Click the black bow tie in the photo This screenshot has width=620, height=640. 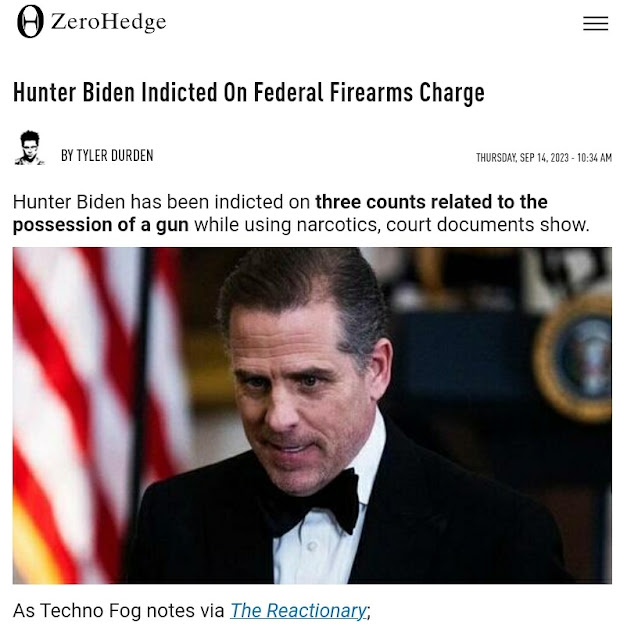pyautogui.click(x=313, y=502)
